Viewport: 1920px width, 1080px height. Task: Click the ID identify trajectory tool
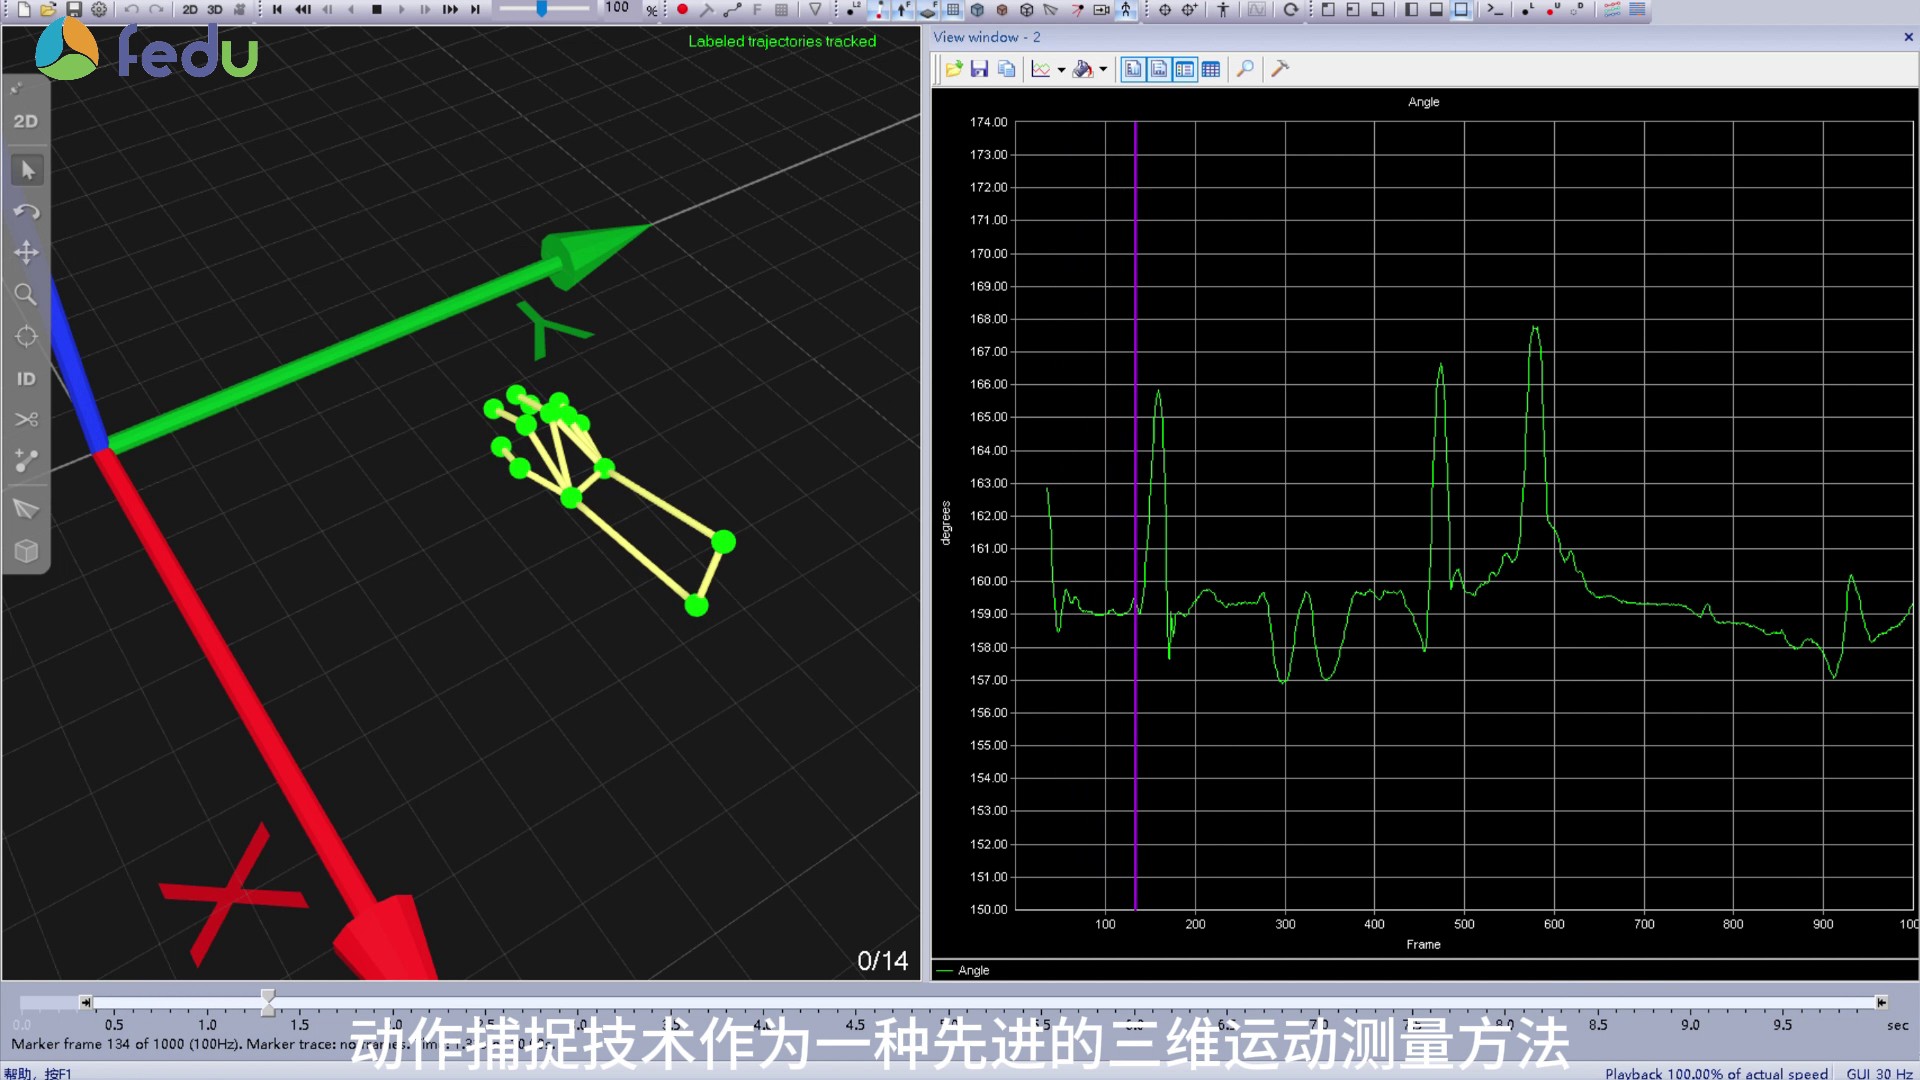point(27,379)
